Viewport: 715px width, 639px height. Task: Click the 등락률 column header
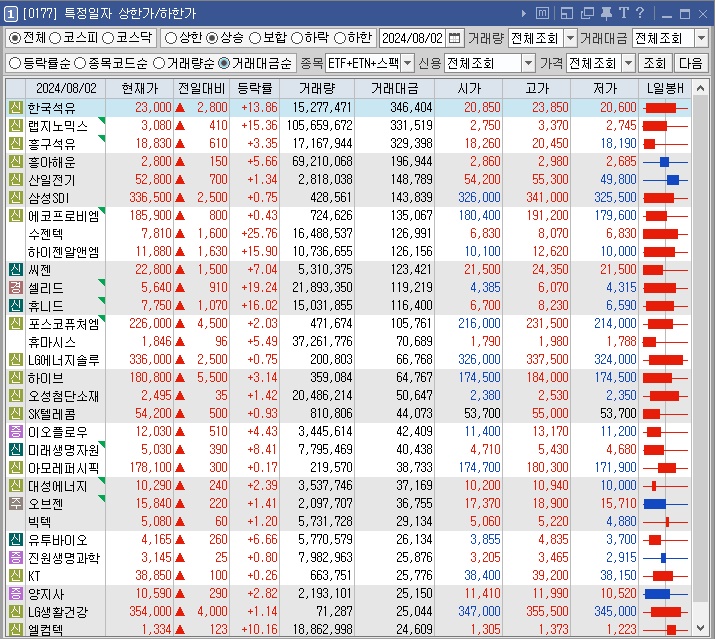(x=254, y=88)
